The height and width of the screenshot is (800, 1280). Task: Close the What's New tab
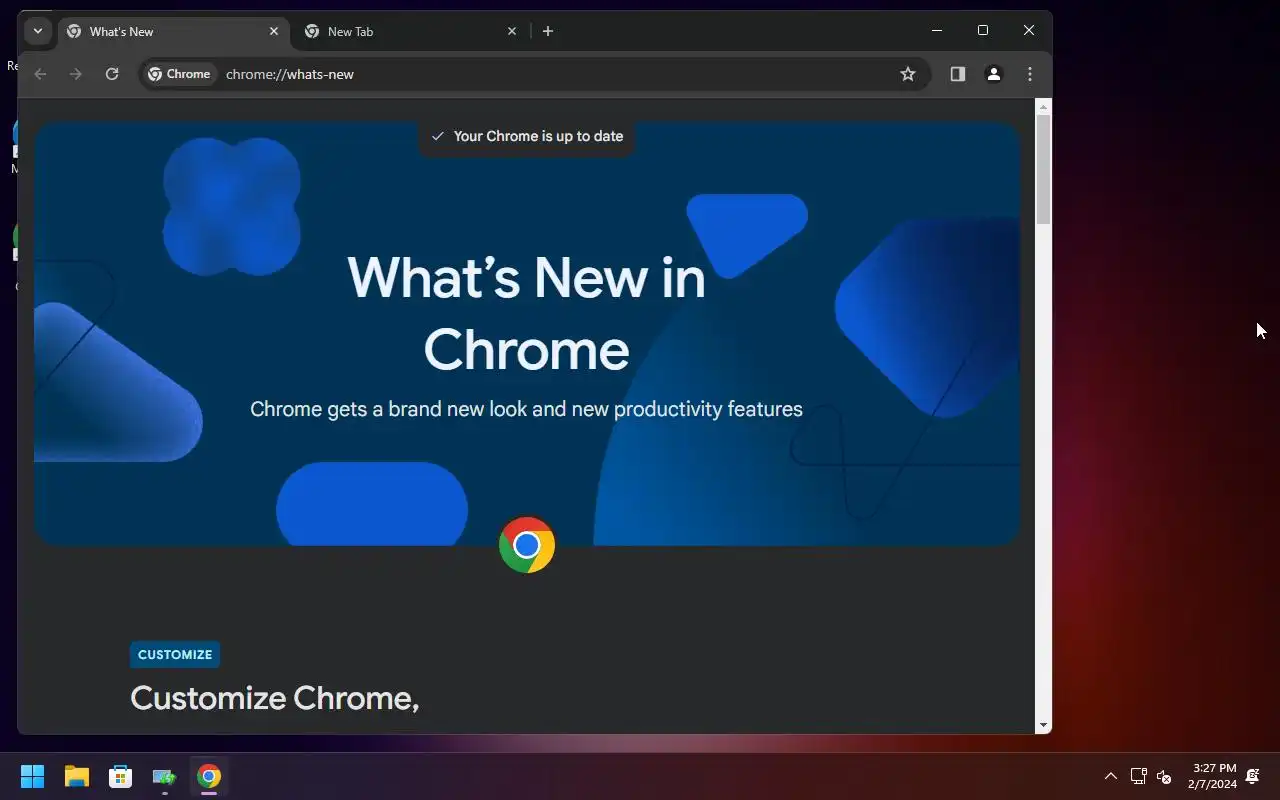(x=274, y=31)
